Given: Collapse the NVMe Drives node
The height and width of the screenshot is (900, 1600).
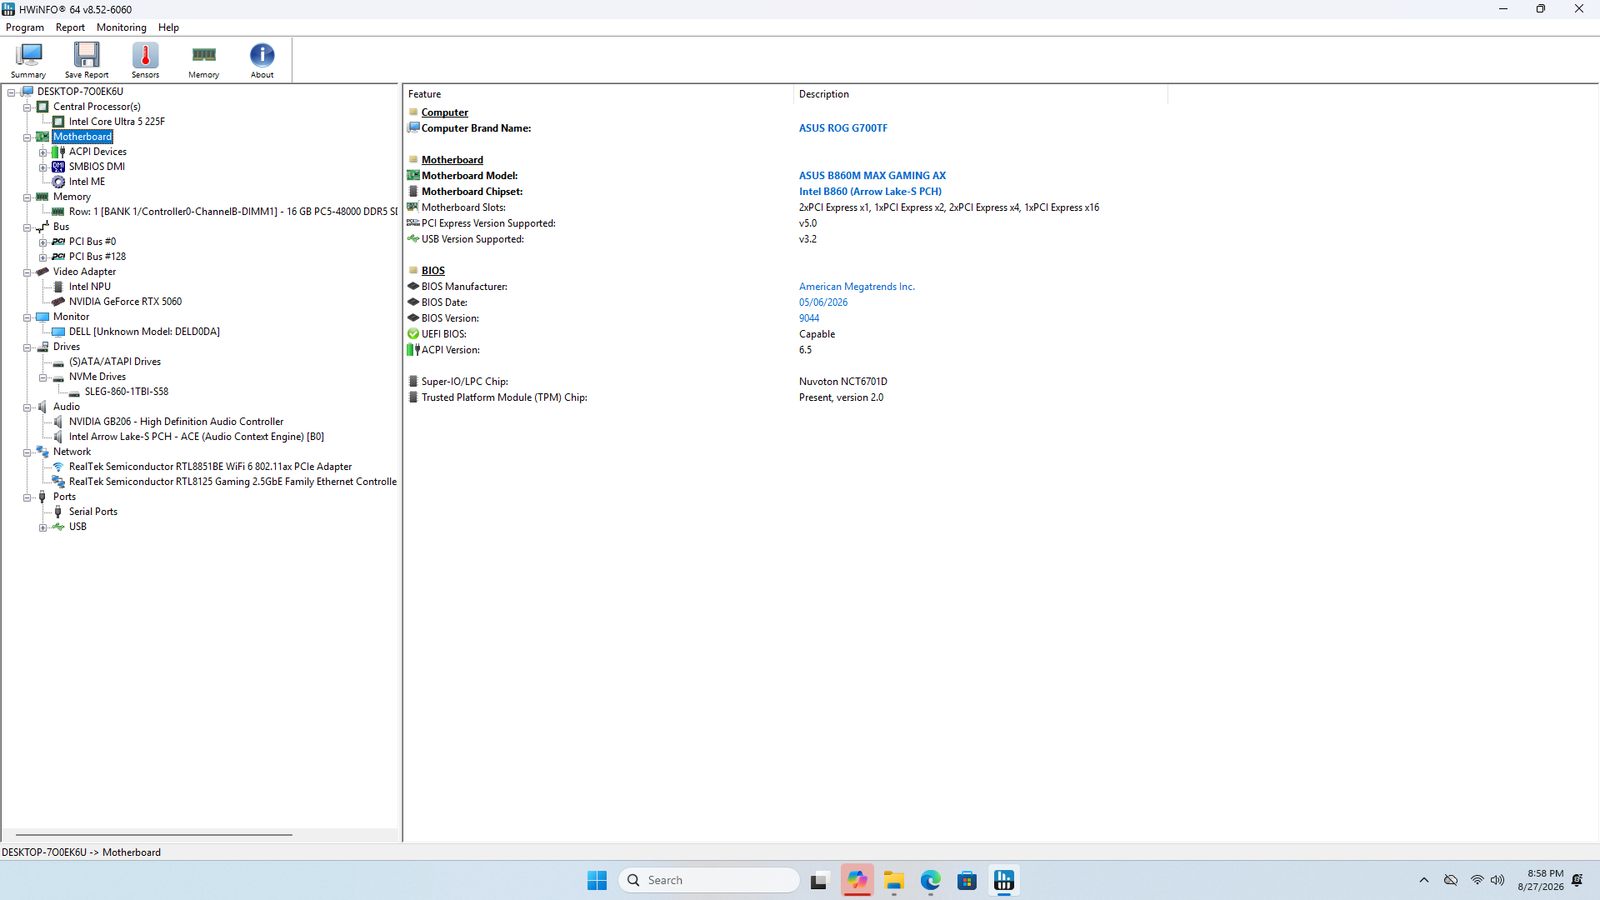Looking at the screenshot, I should coord(43,377).
